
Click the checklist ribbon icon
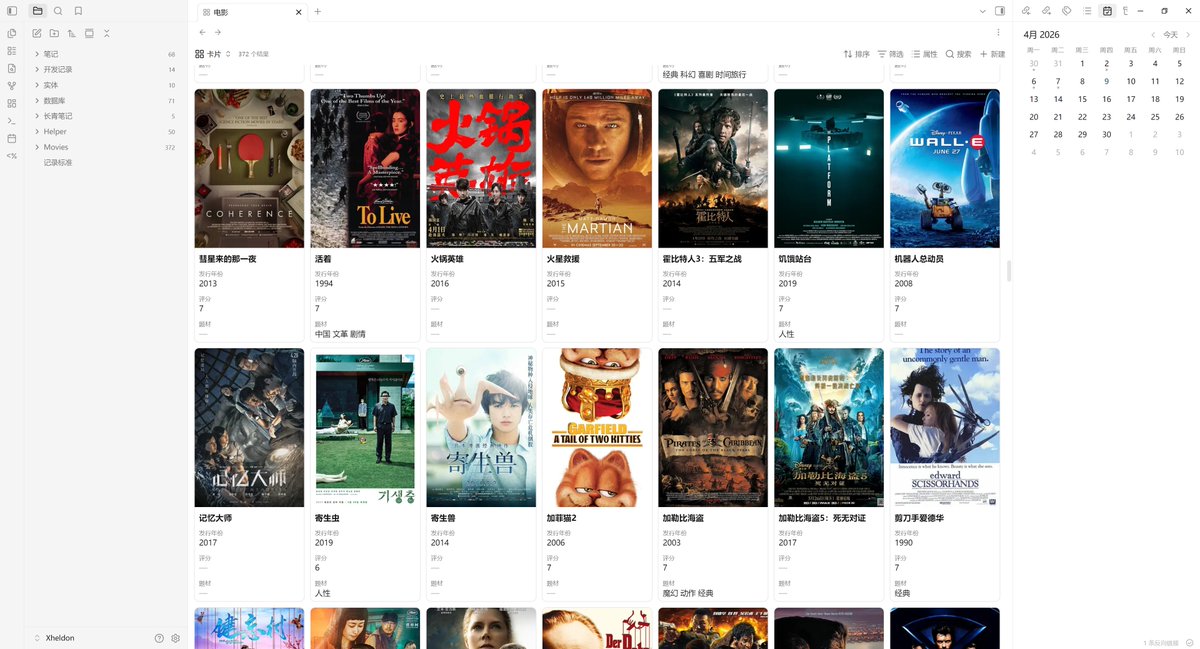click(12, 50)
